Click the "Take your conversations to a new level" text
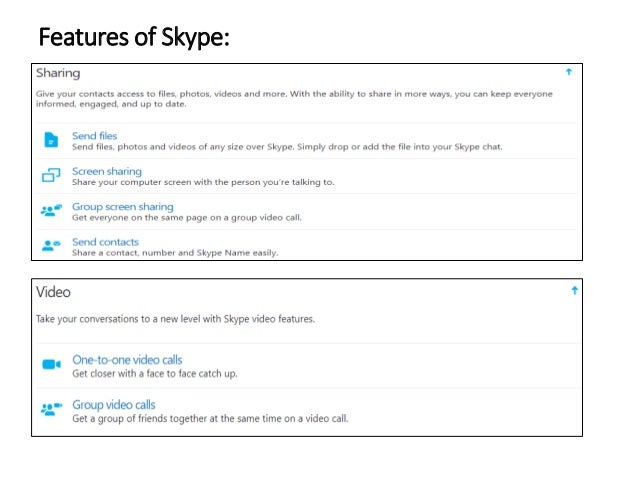638x479 pixels. pyautogui.click(x=175, y=319)
